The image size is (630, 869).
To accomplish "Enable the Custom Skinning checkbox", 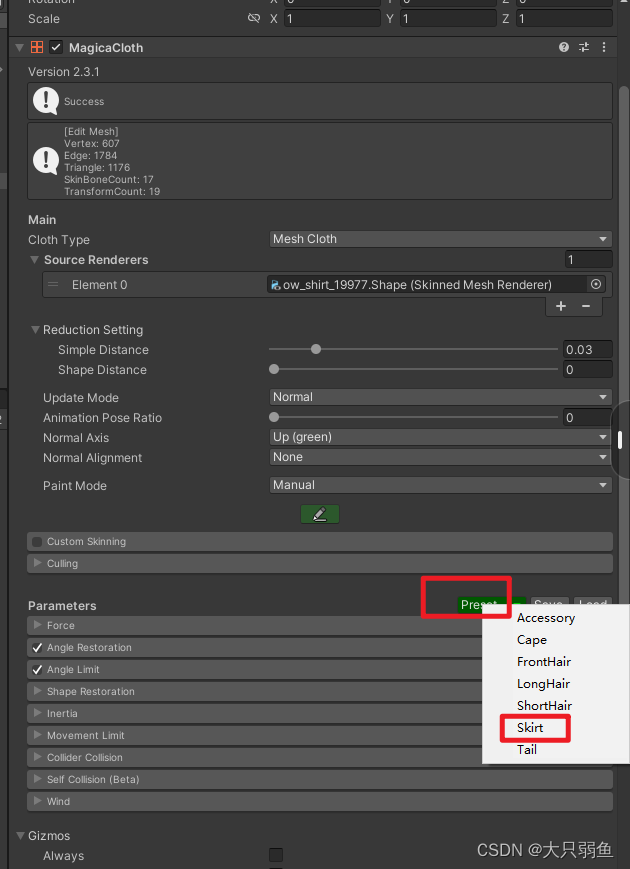I will pyautogui.click(x=37, y=541).
